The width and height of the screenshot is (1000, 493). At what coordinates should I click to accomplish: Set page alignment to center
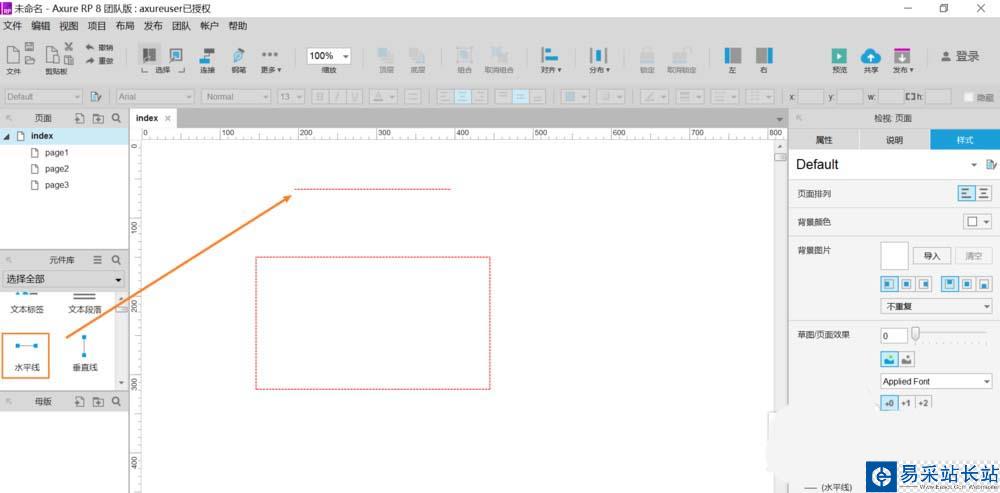pyautogui.click(x=983, y=193)
